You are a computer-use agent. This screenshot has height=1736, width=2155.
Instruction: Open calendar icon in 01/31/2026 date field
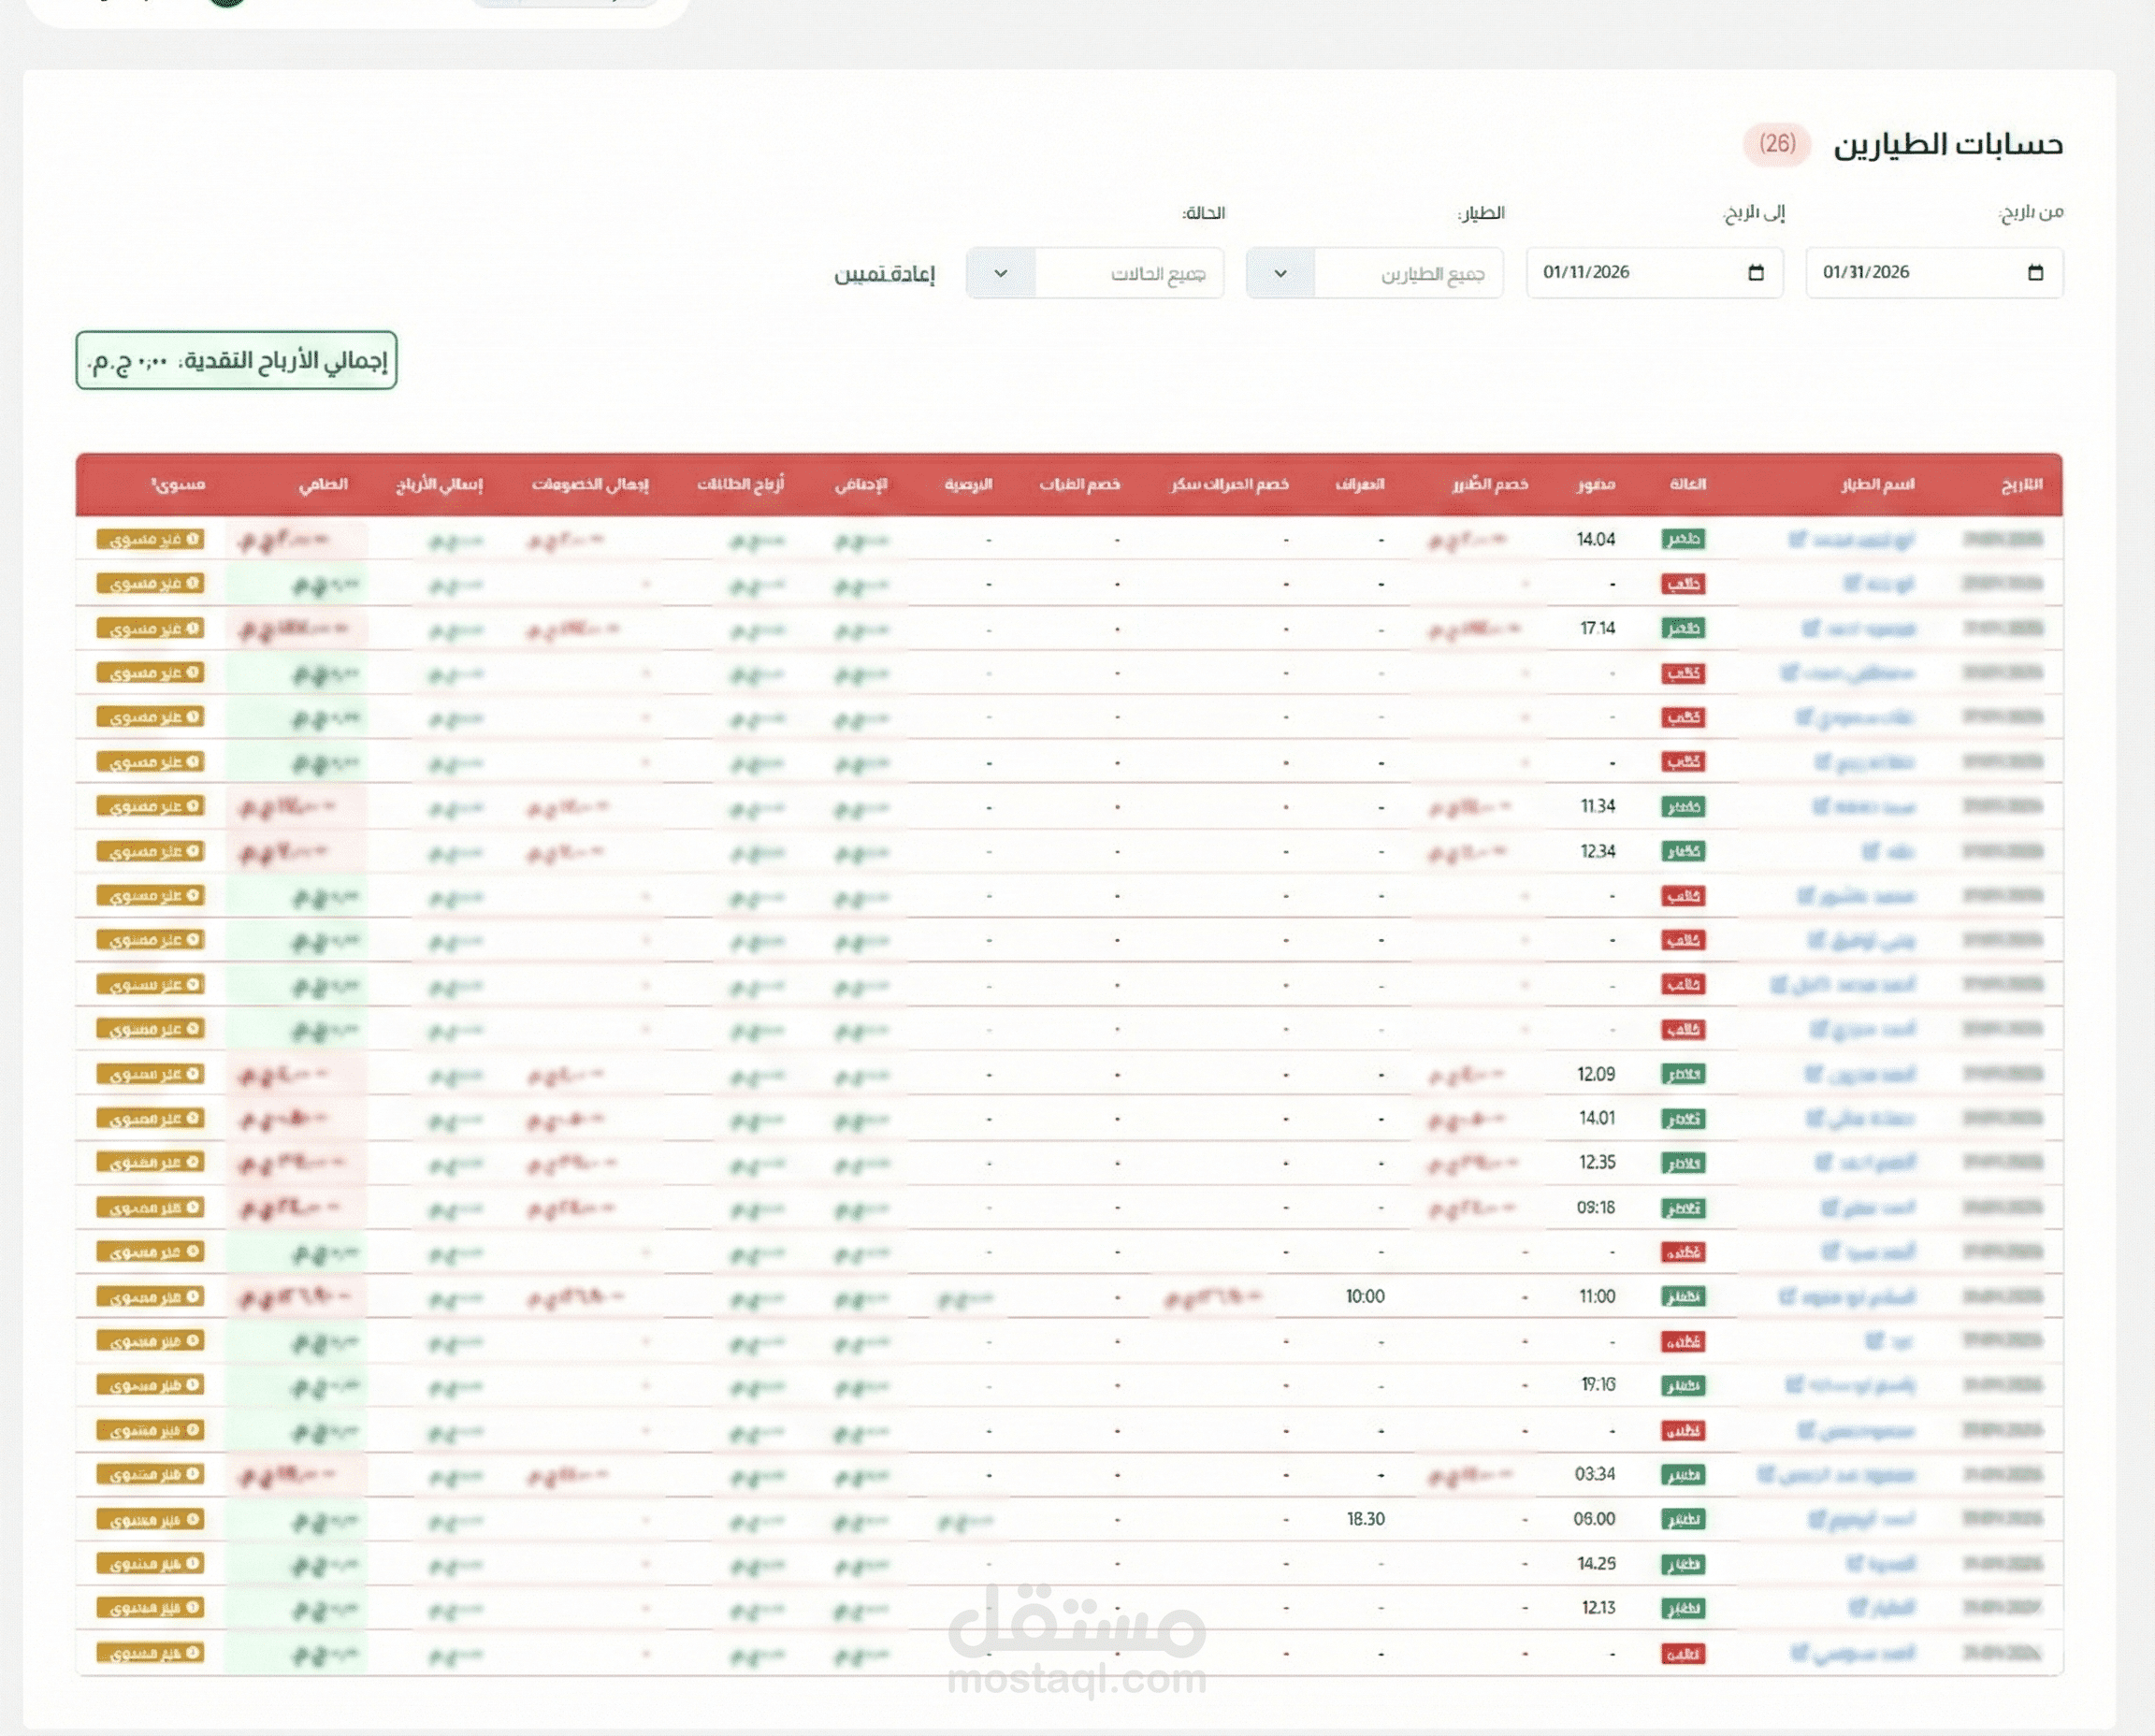(2035, 273)
